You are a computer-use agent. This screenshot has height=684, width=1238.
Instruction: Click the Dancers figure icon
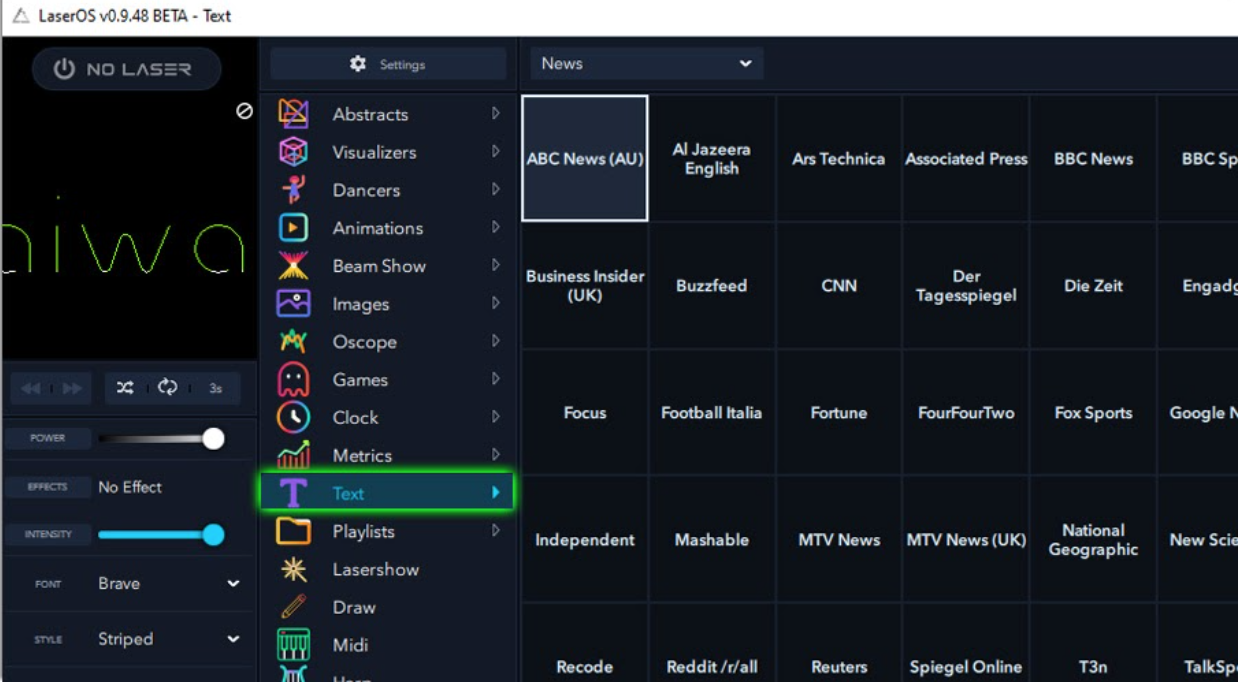[293, 190]
